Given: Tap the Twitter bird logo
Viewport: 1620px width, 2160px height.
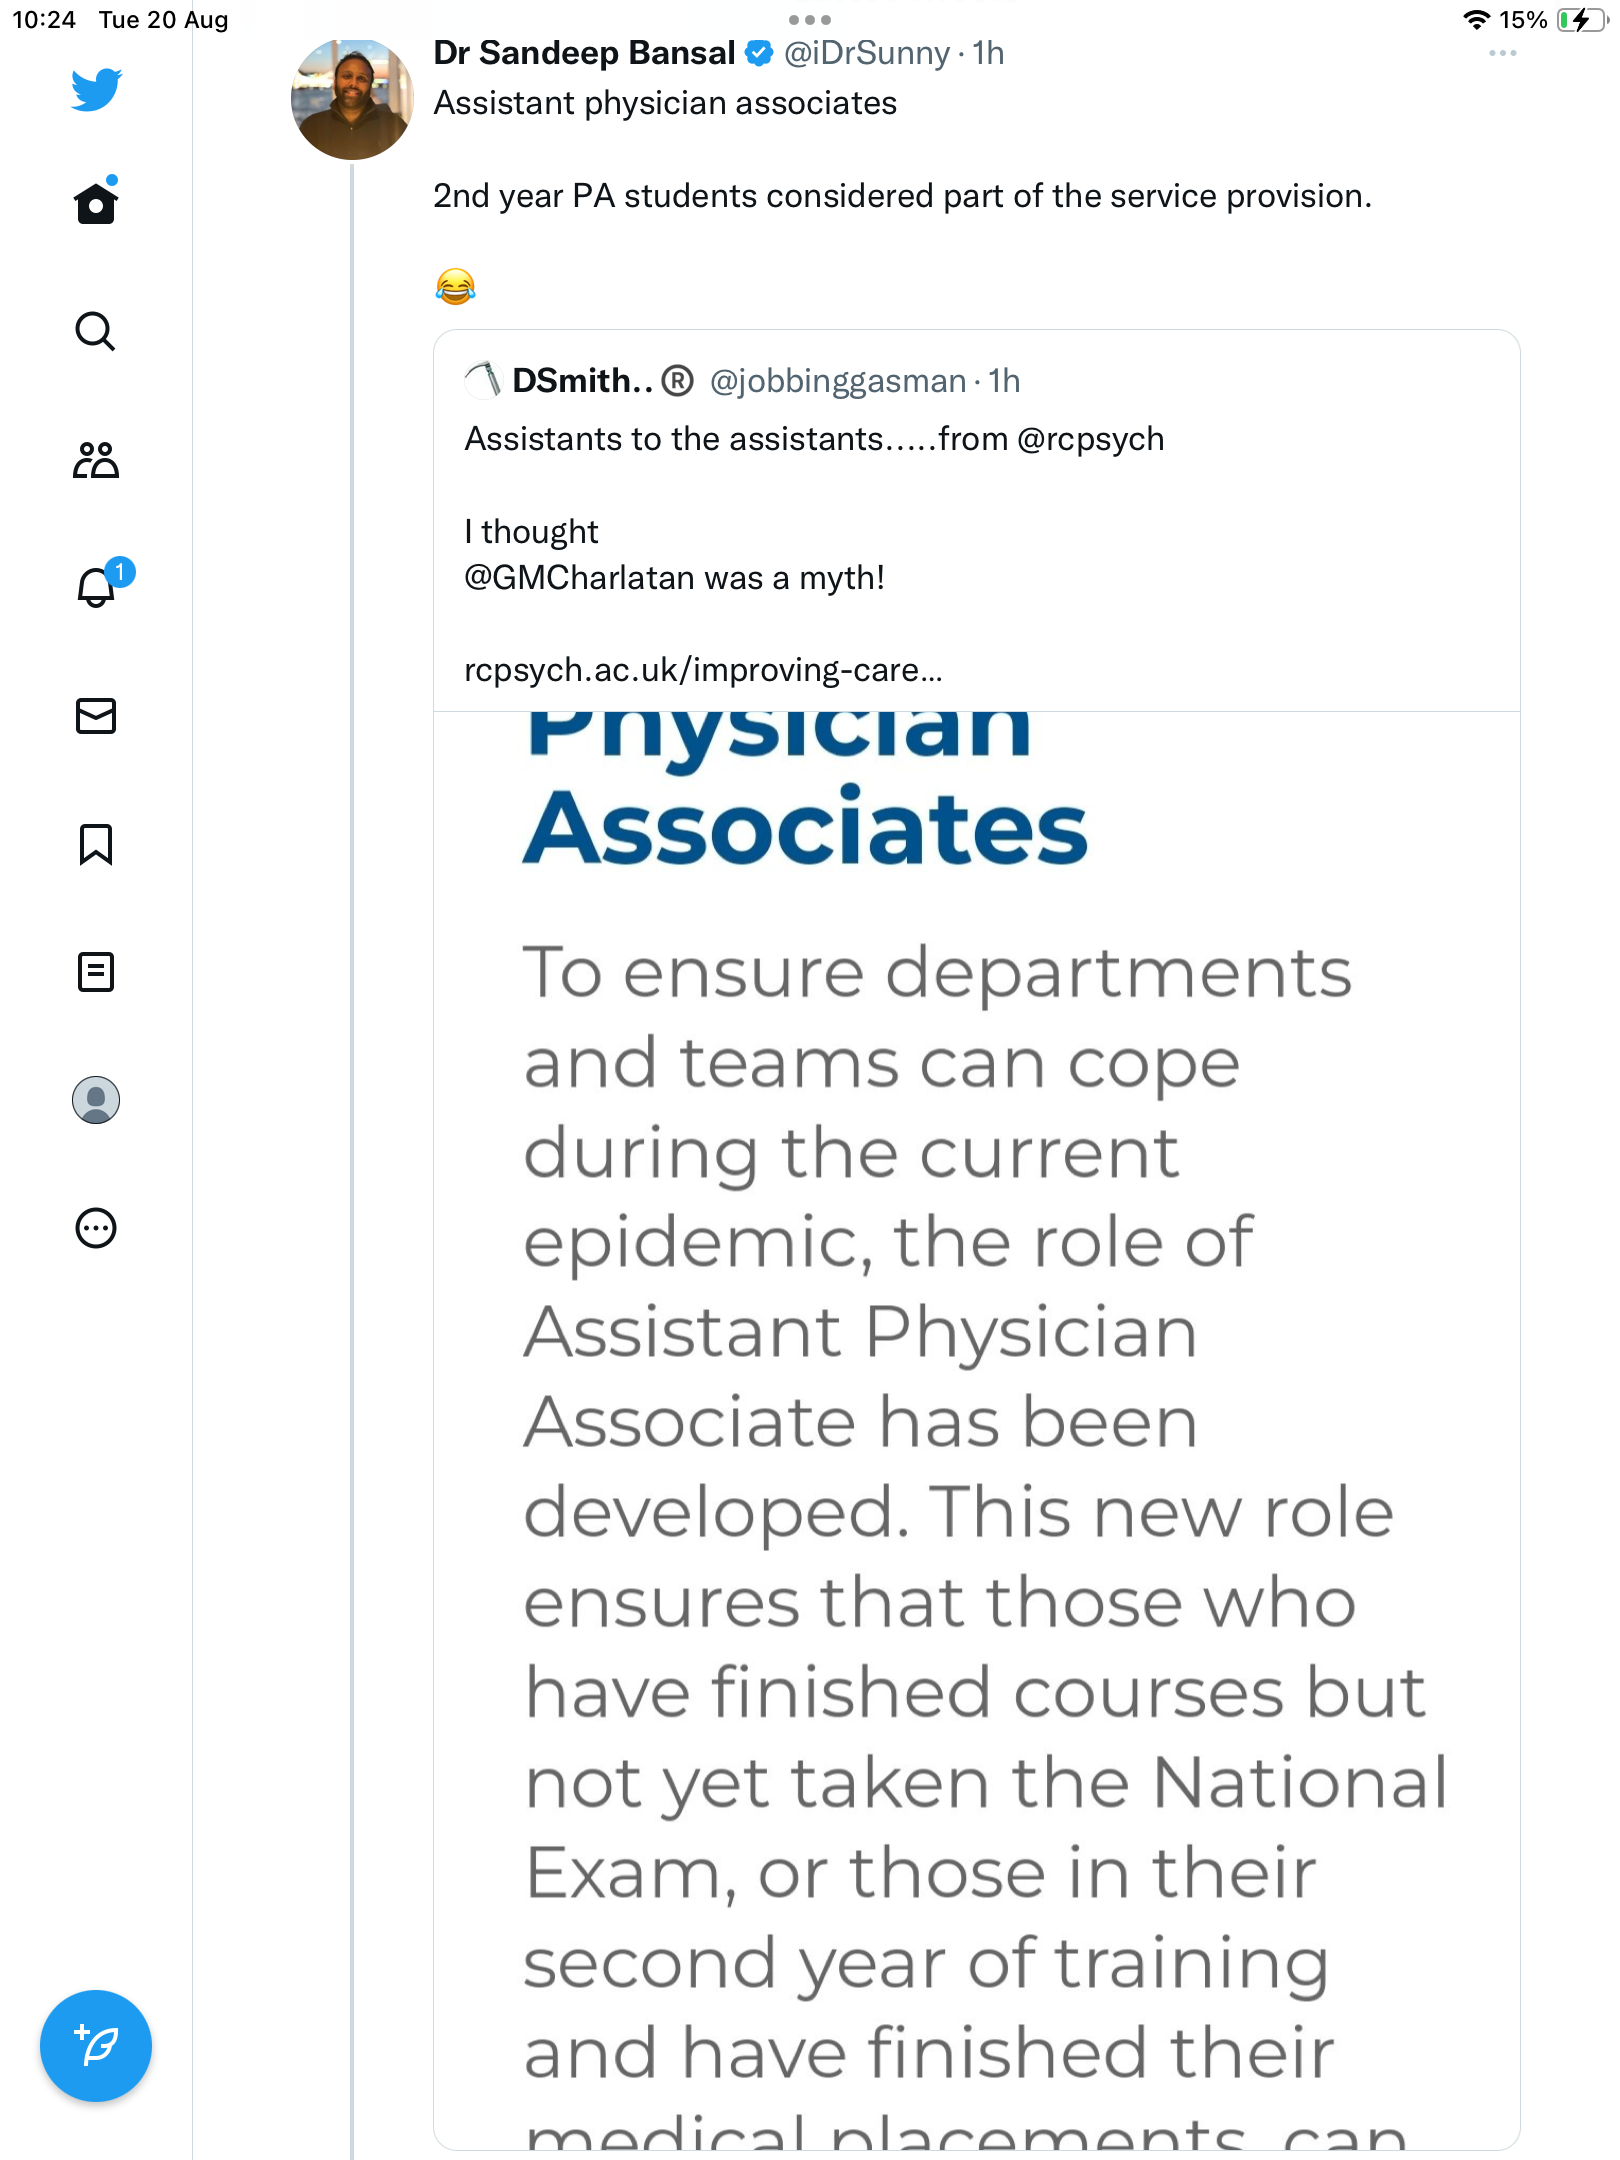Looking at the screenshot, I should (96, 89).
